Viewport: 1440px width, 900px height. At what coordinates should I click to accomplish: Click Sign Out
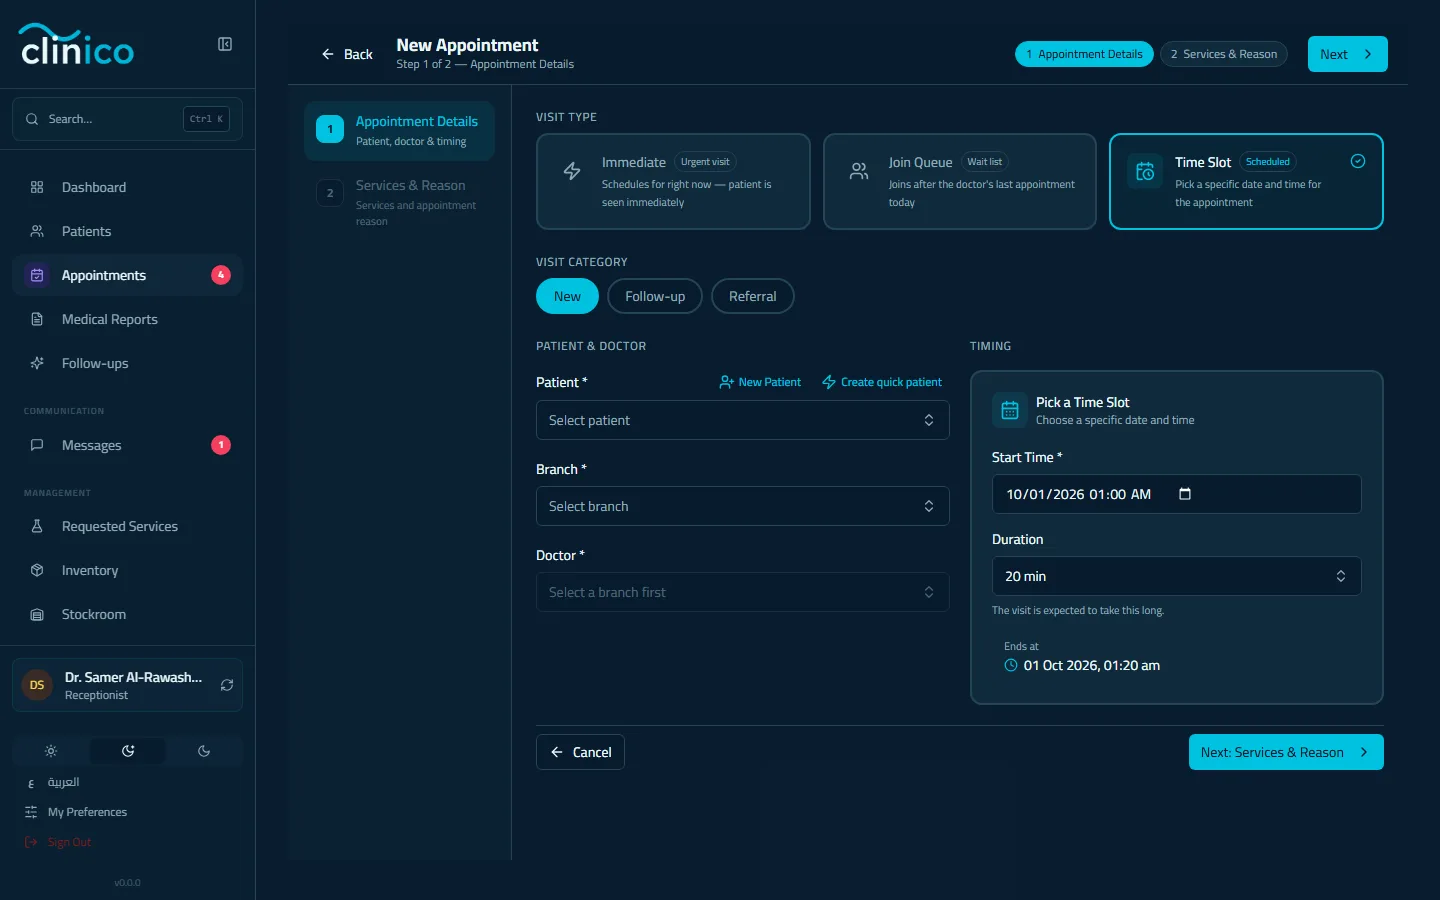click(x=69, y=842)
